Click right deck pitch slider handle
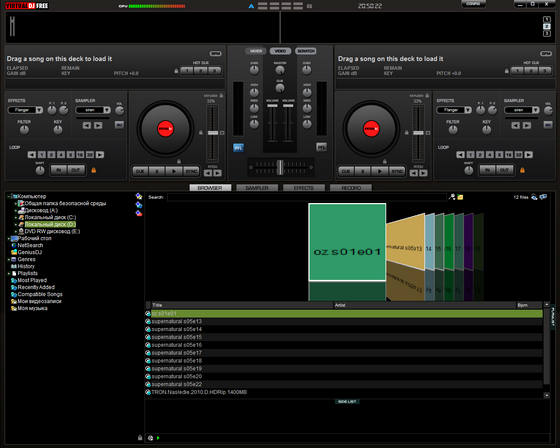Screen dimensions: 560x448 [x=418, y=133]
